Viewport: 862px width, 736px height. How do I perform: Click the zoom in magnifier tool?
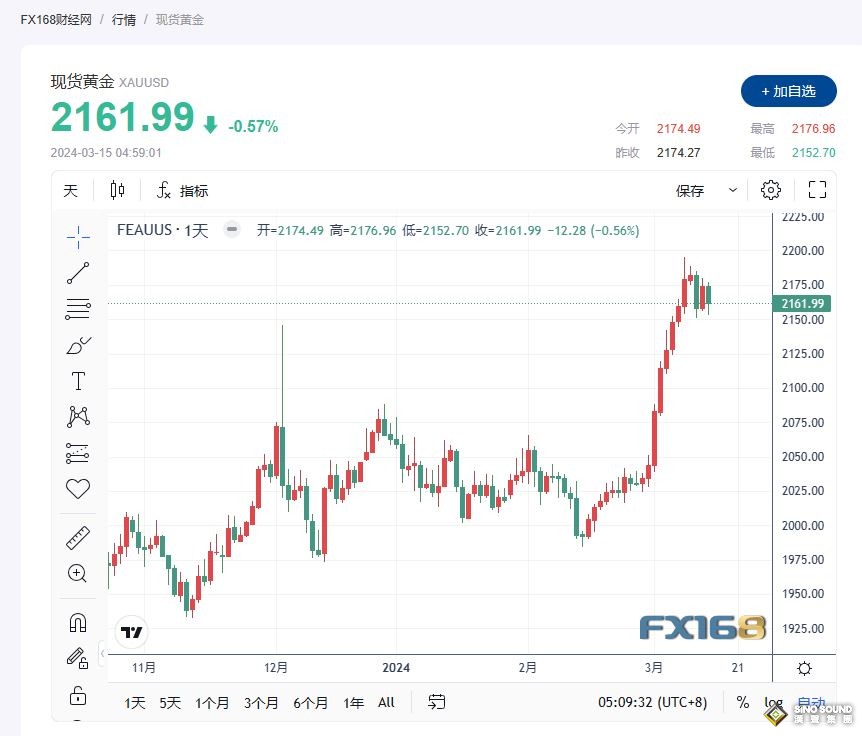[x=78, y=573]
